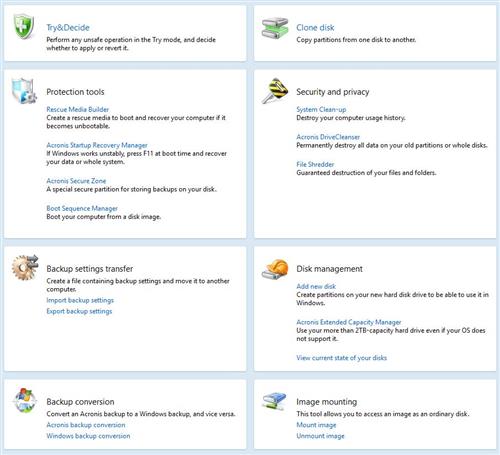Viewport: 500px width, 455px height.
Task: Open the Try&Decide tool link
Action: click(x=68, y=28)
